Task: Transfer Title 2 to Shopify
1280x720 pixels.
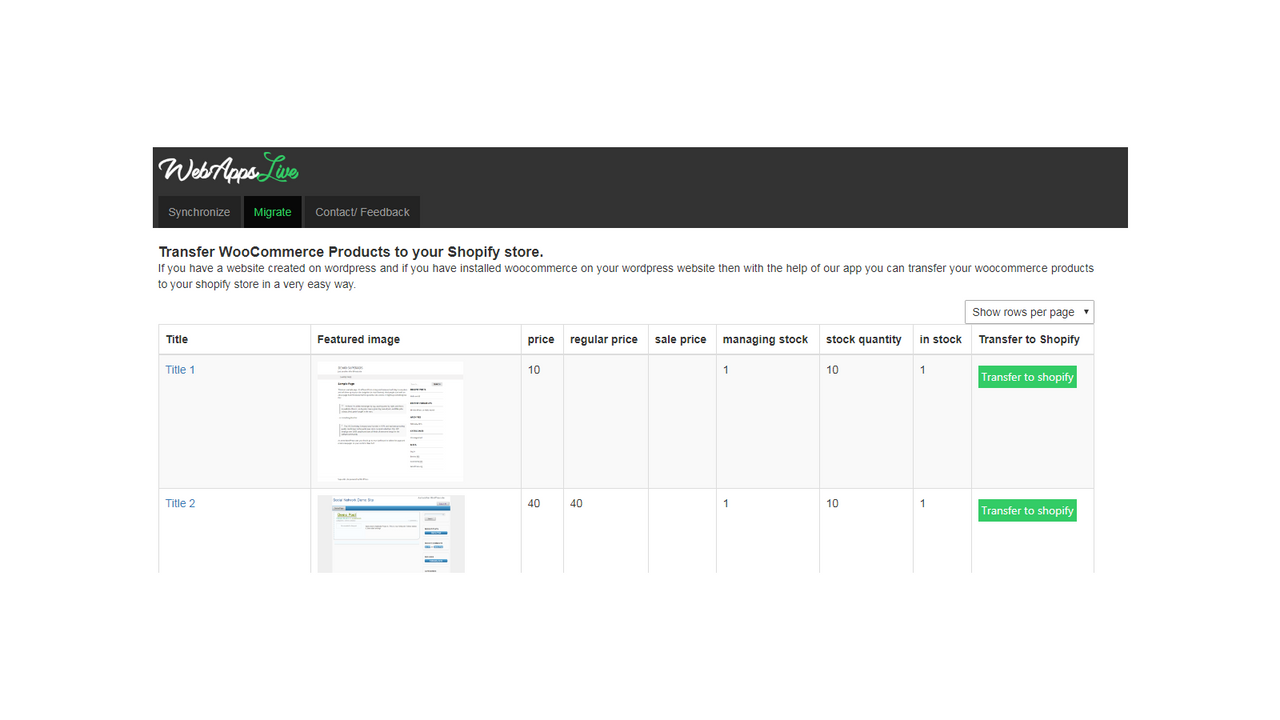Action: click(1027, 510)
